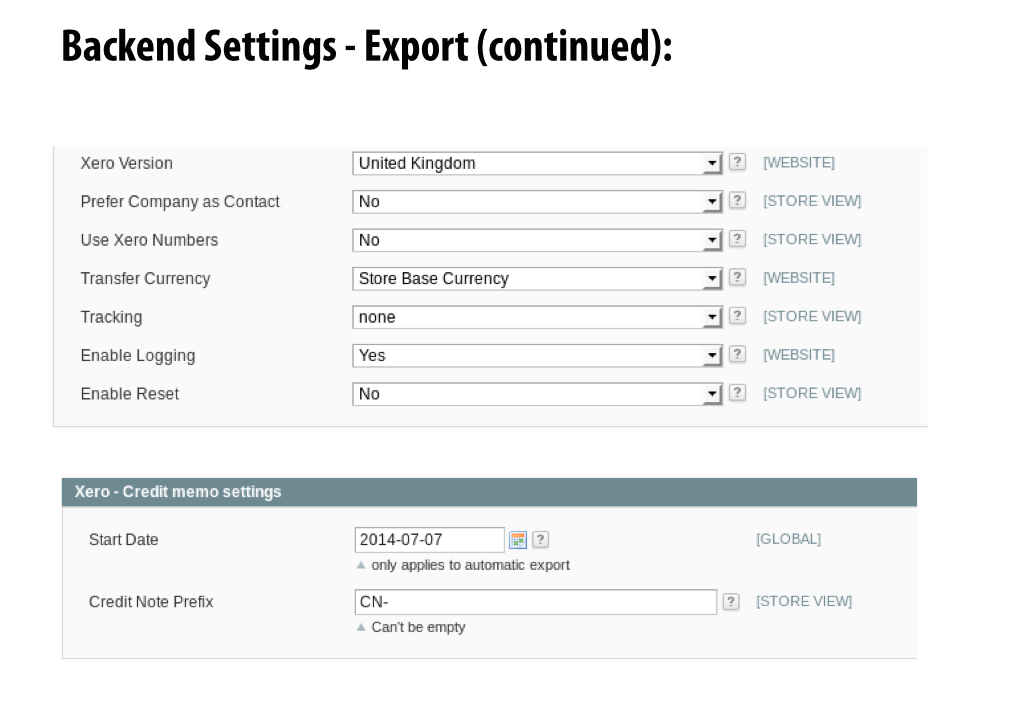The height and width of the screenshot is (718, 1016).
Task: Click help icon for Credit Note Prefix
Action: [732, 602]
